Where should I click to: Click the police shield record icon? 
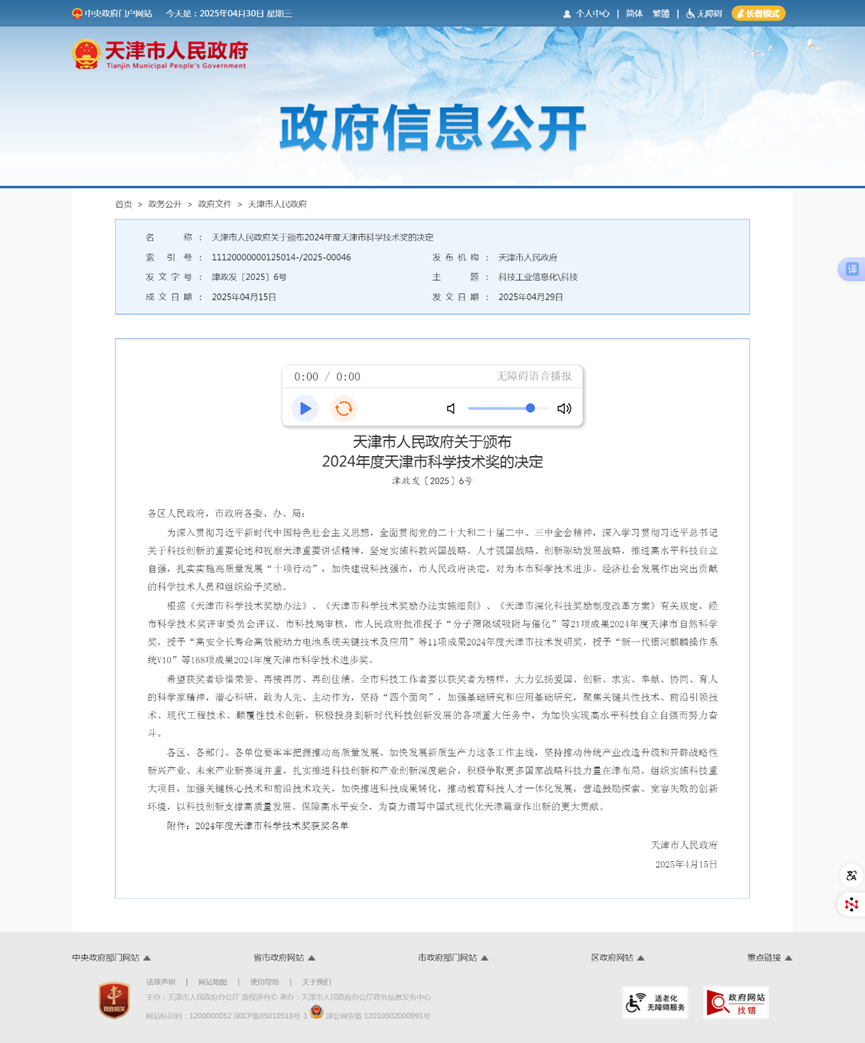point(317,1012)
